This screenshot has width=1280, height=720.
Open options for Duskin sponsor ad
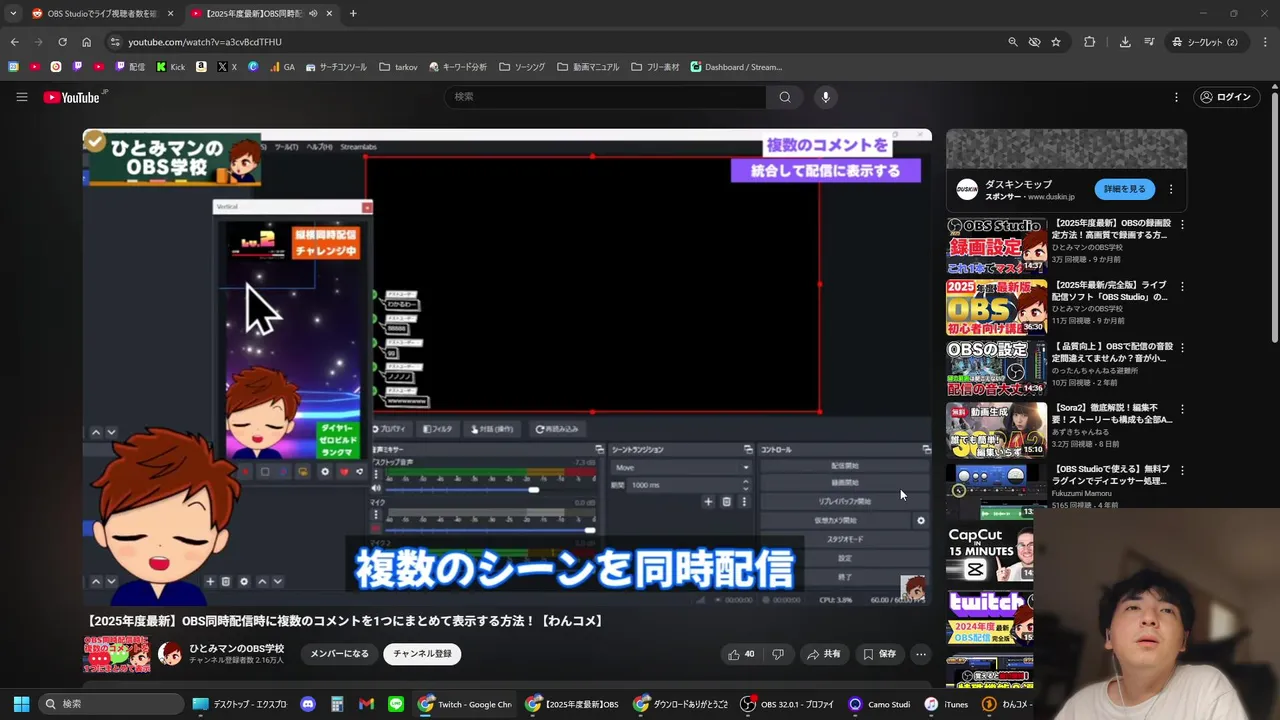click(1171, 189)
